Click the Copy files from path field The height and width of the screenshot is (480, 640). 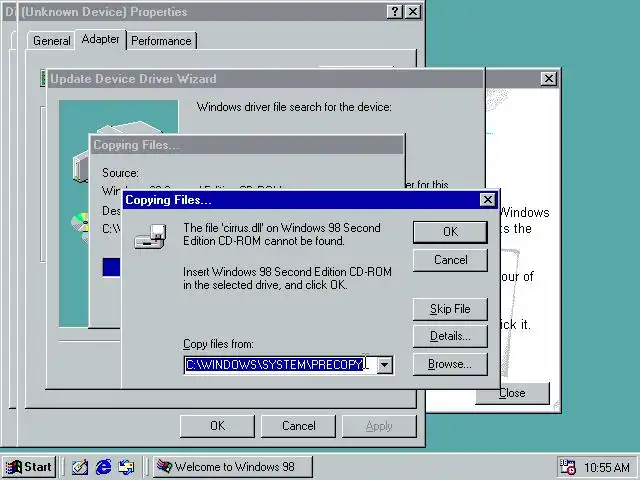[280, 365]
